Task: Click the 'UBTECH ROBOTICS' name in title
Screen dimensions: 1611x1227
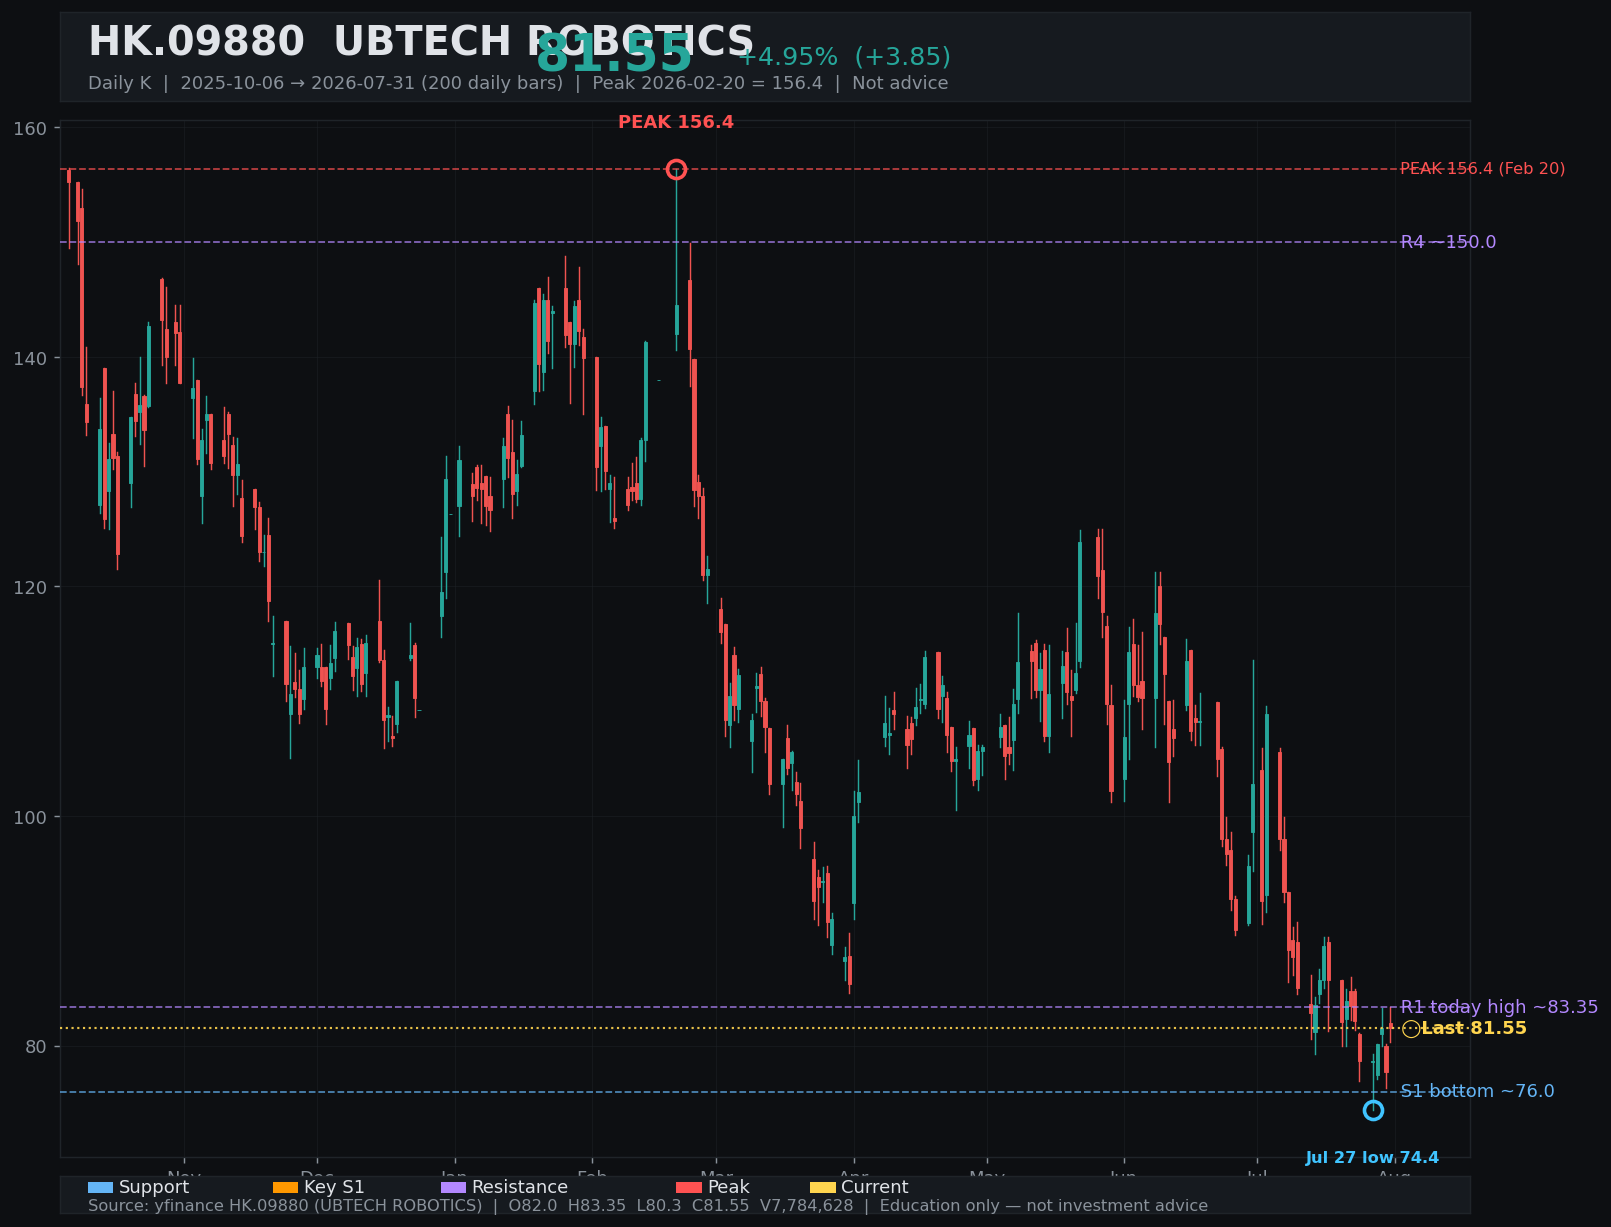Action: coord(543,42)
